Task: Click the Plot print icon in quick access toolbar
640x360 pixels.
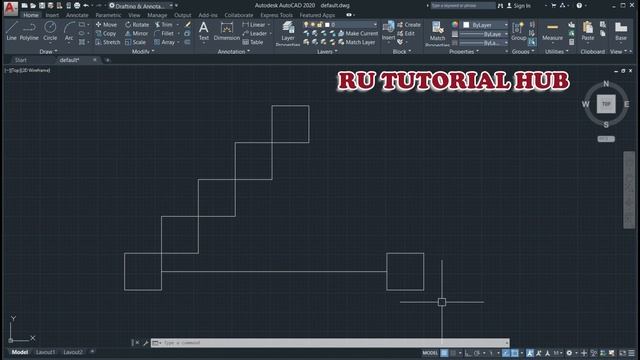Action: pyautogui.click(x=77, y=6)
